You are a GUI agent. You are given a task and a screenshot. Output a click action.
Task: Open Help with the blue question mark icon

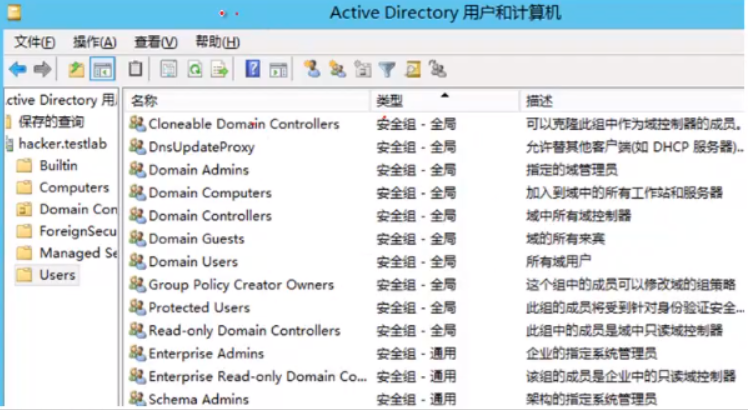[252, 69]
